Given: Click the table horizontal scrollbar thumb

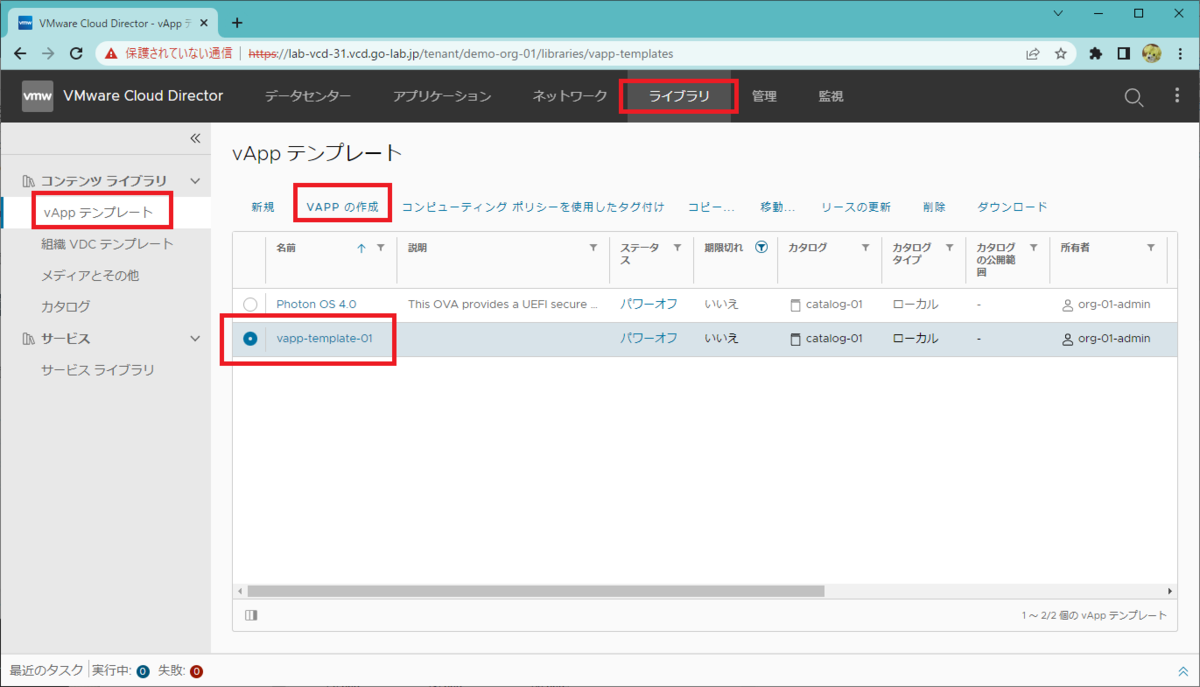Looking at the screenshot, I should point(536,591).
